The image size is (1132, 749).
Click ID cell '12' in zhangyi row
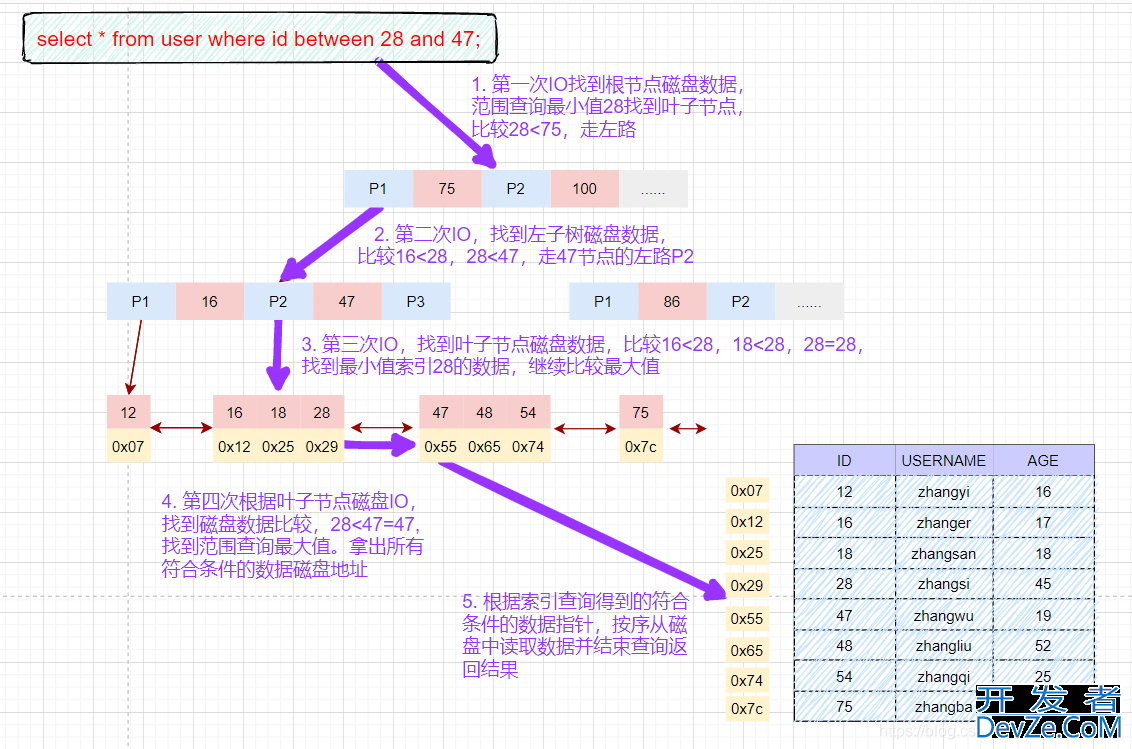point(845,491)
